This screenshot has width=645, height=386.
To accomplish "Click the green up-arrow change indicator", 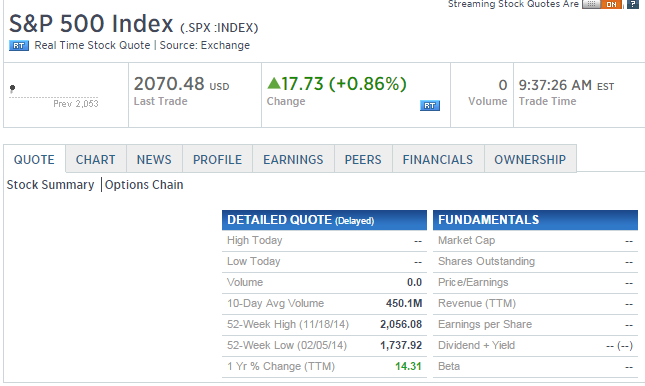I will point(274,84).
